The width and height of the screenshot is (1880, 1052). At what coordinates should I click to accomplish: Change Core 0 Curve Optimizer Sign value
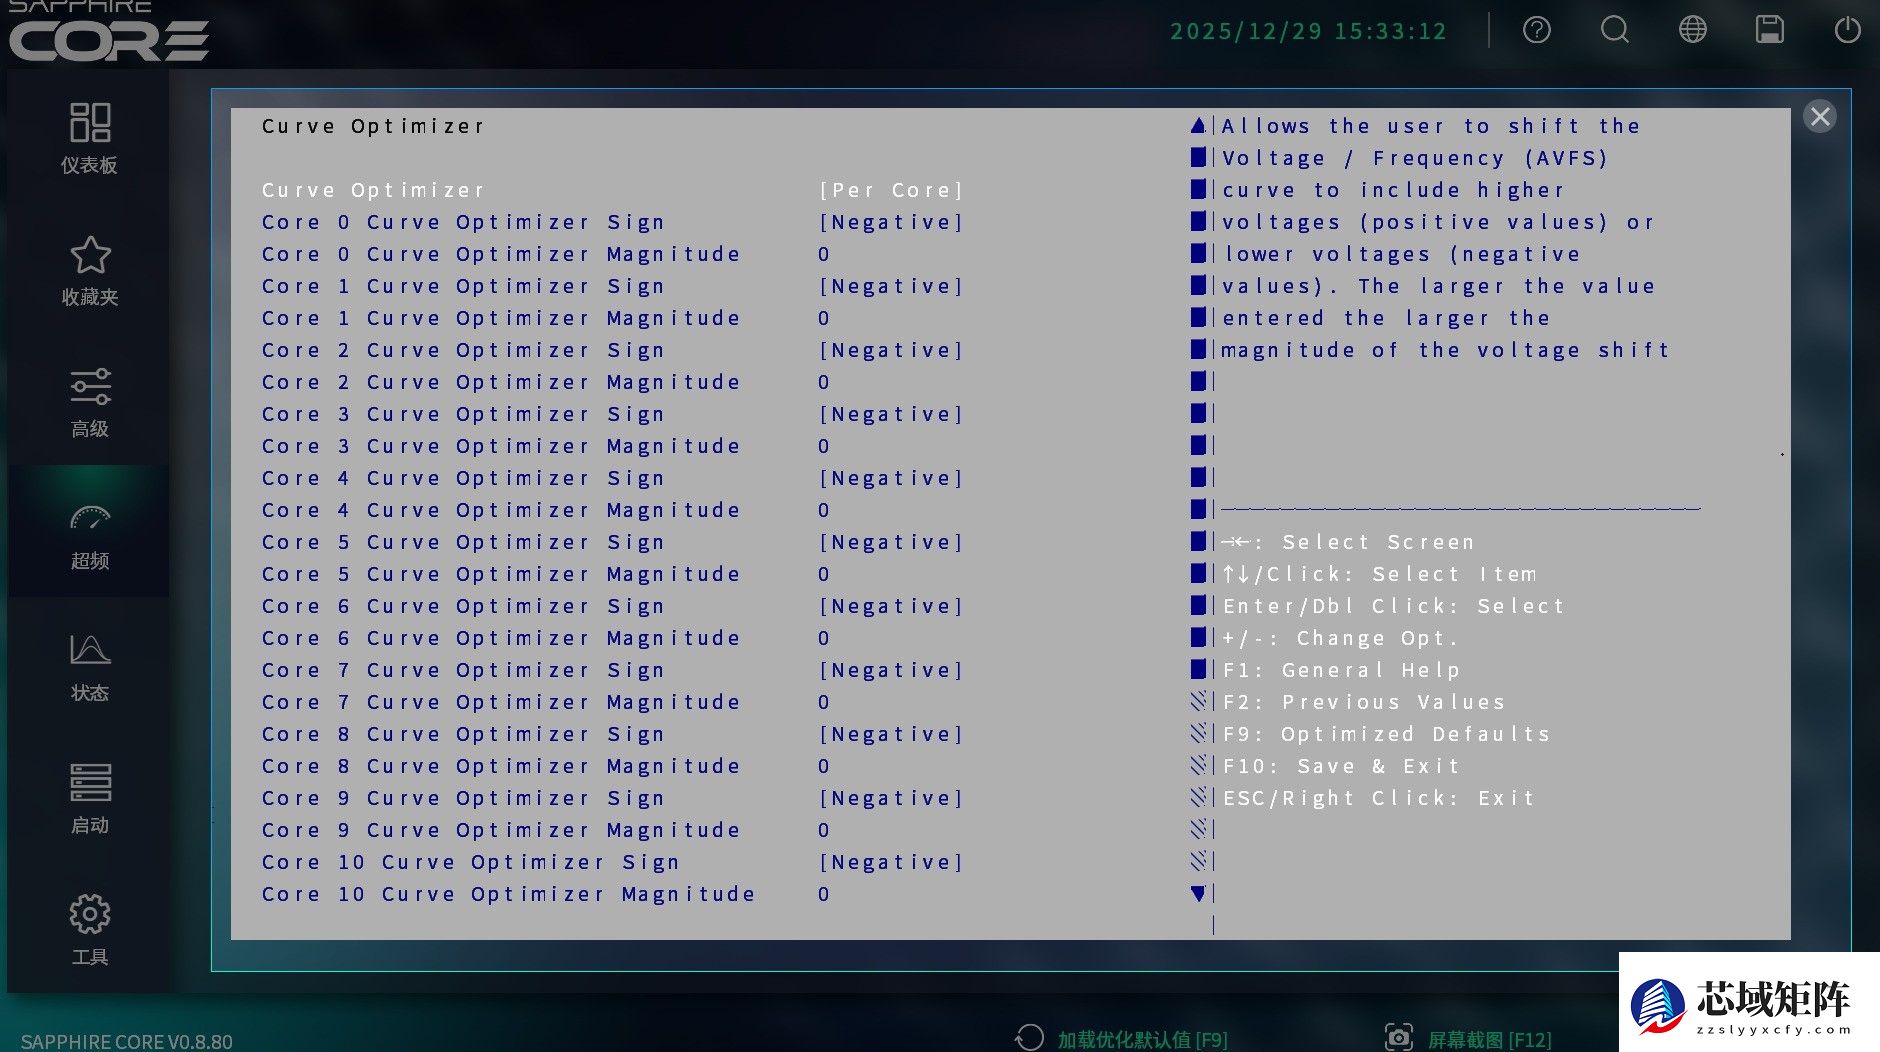pos(890,222)
